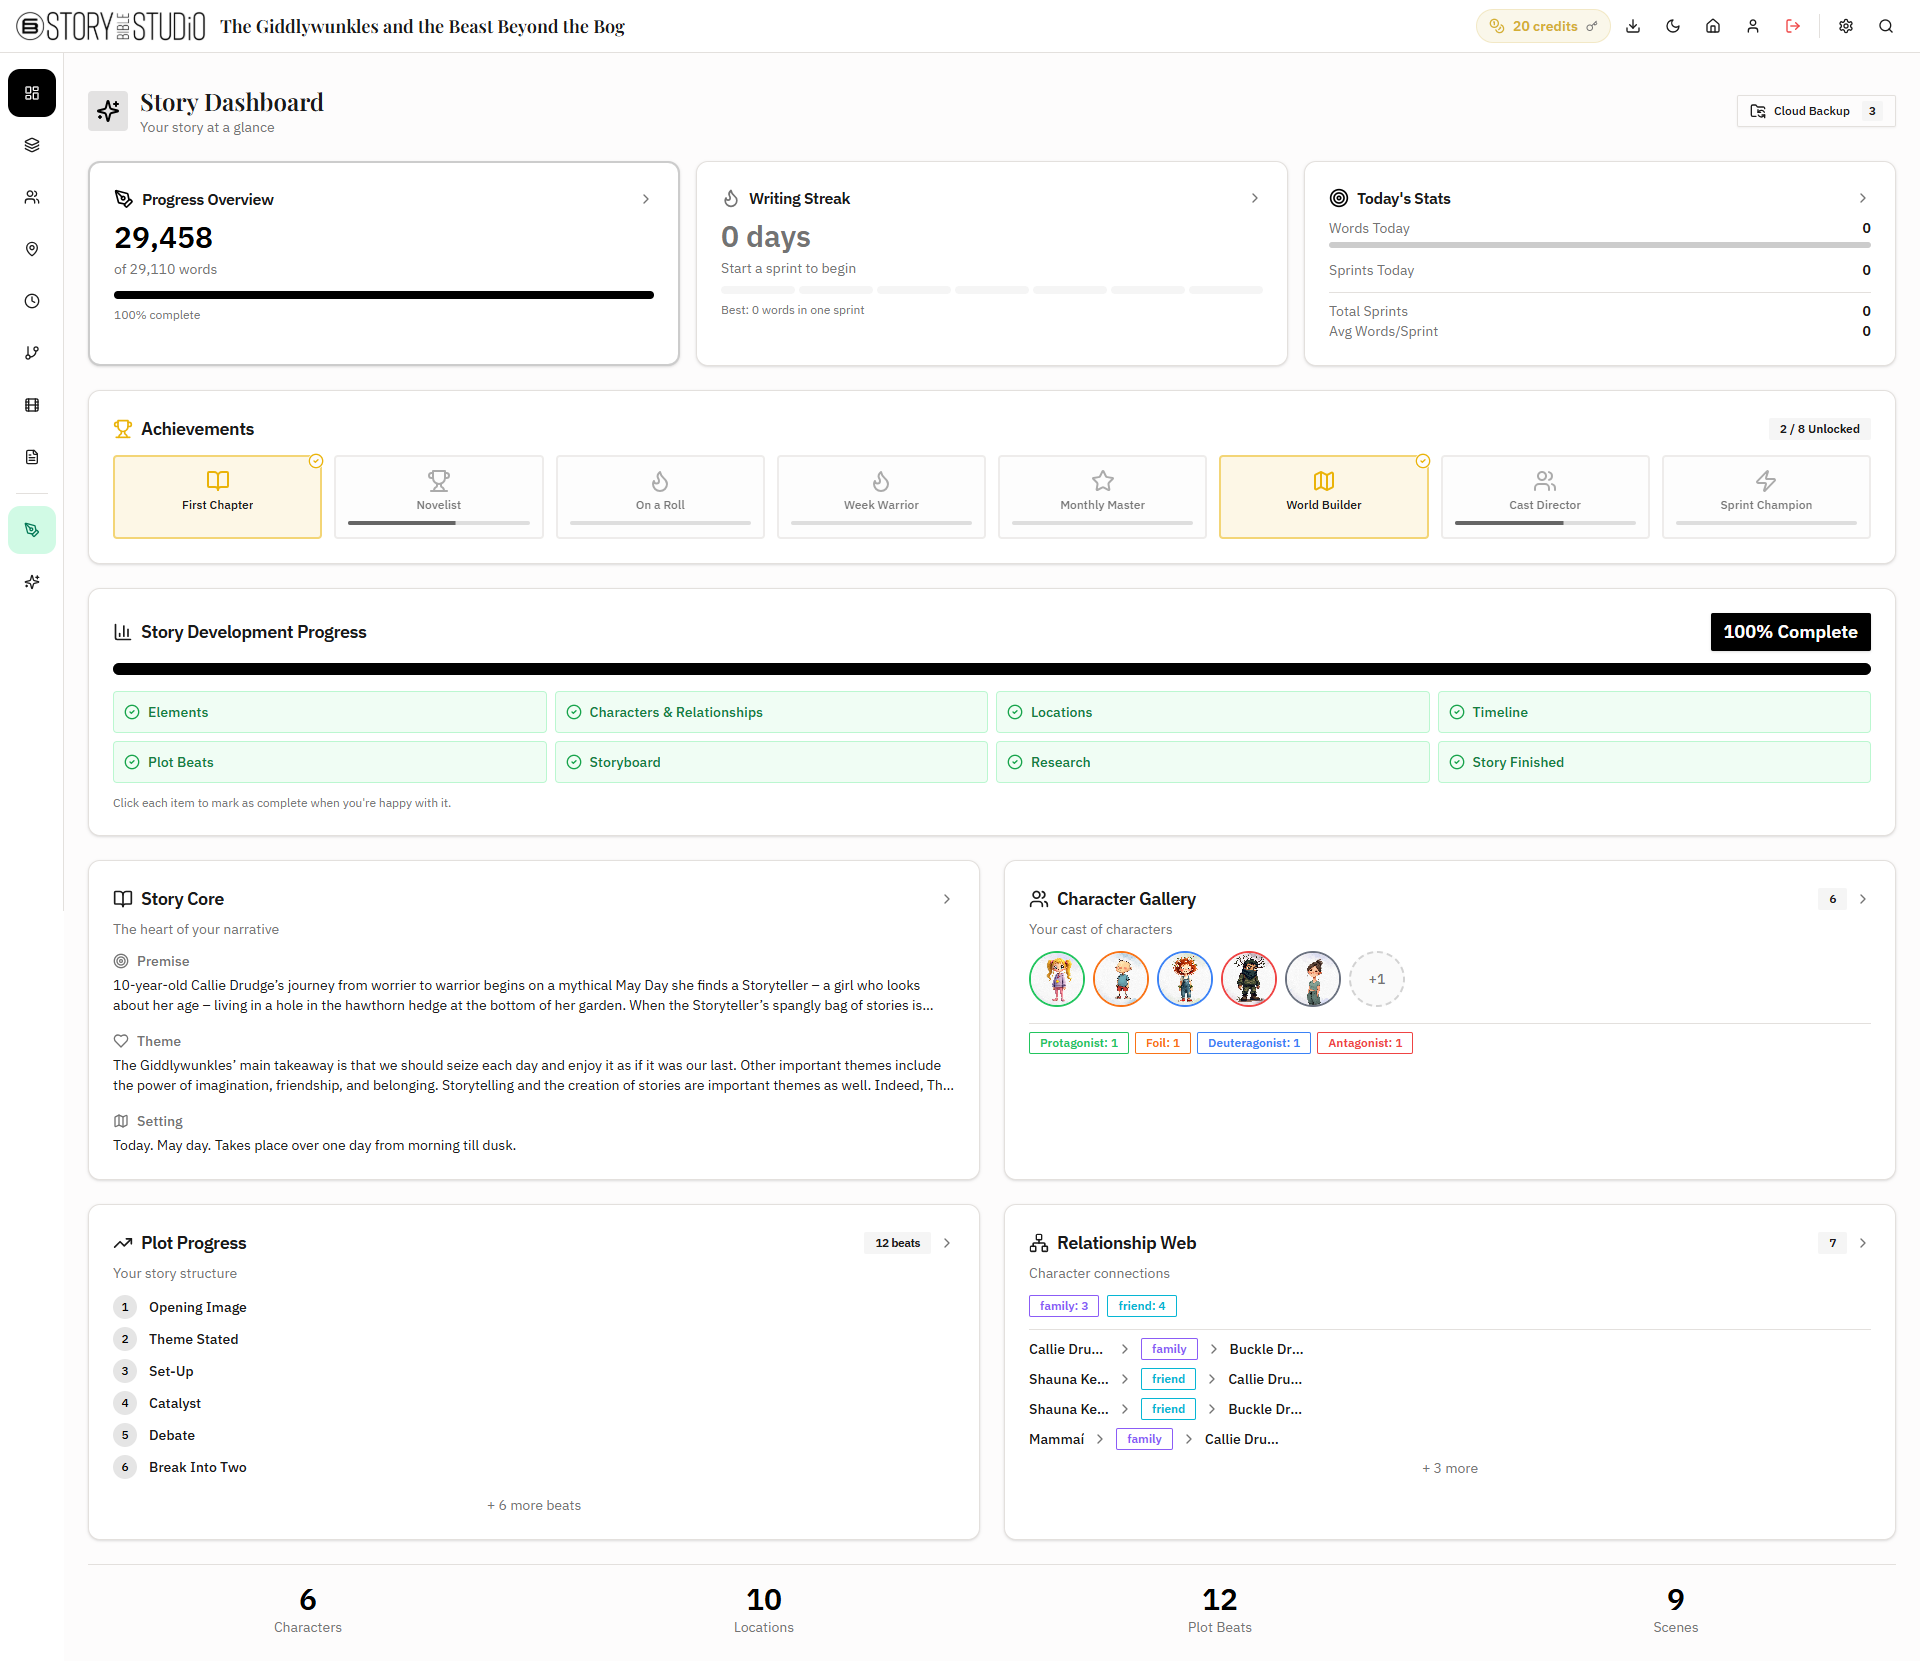
Task: Open Cloud Backup button
Action: tap(1816, 111)
